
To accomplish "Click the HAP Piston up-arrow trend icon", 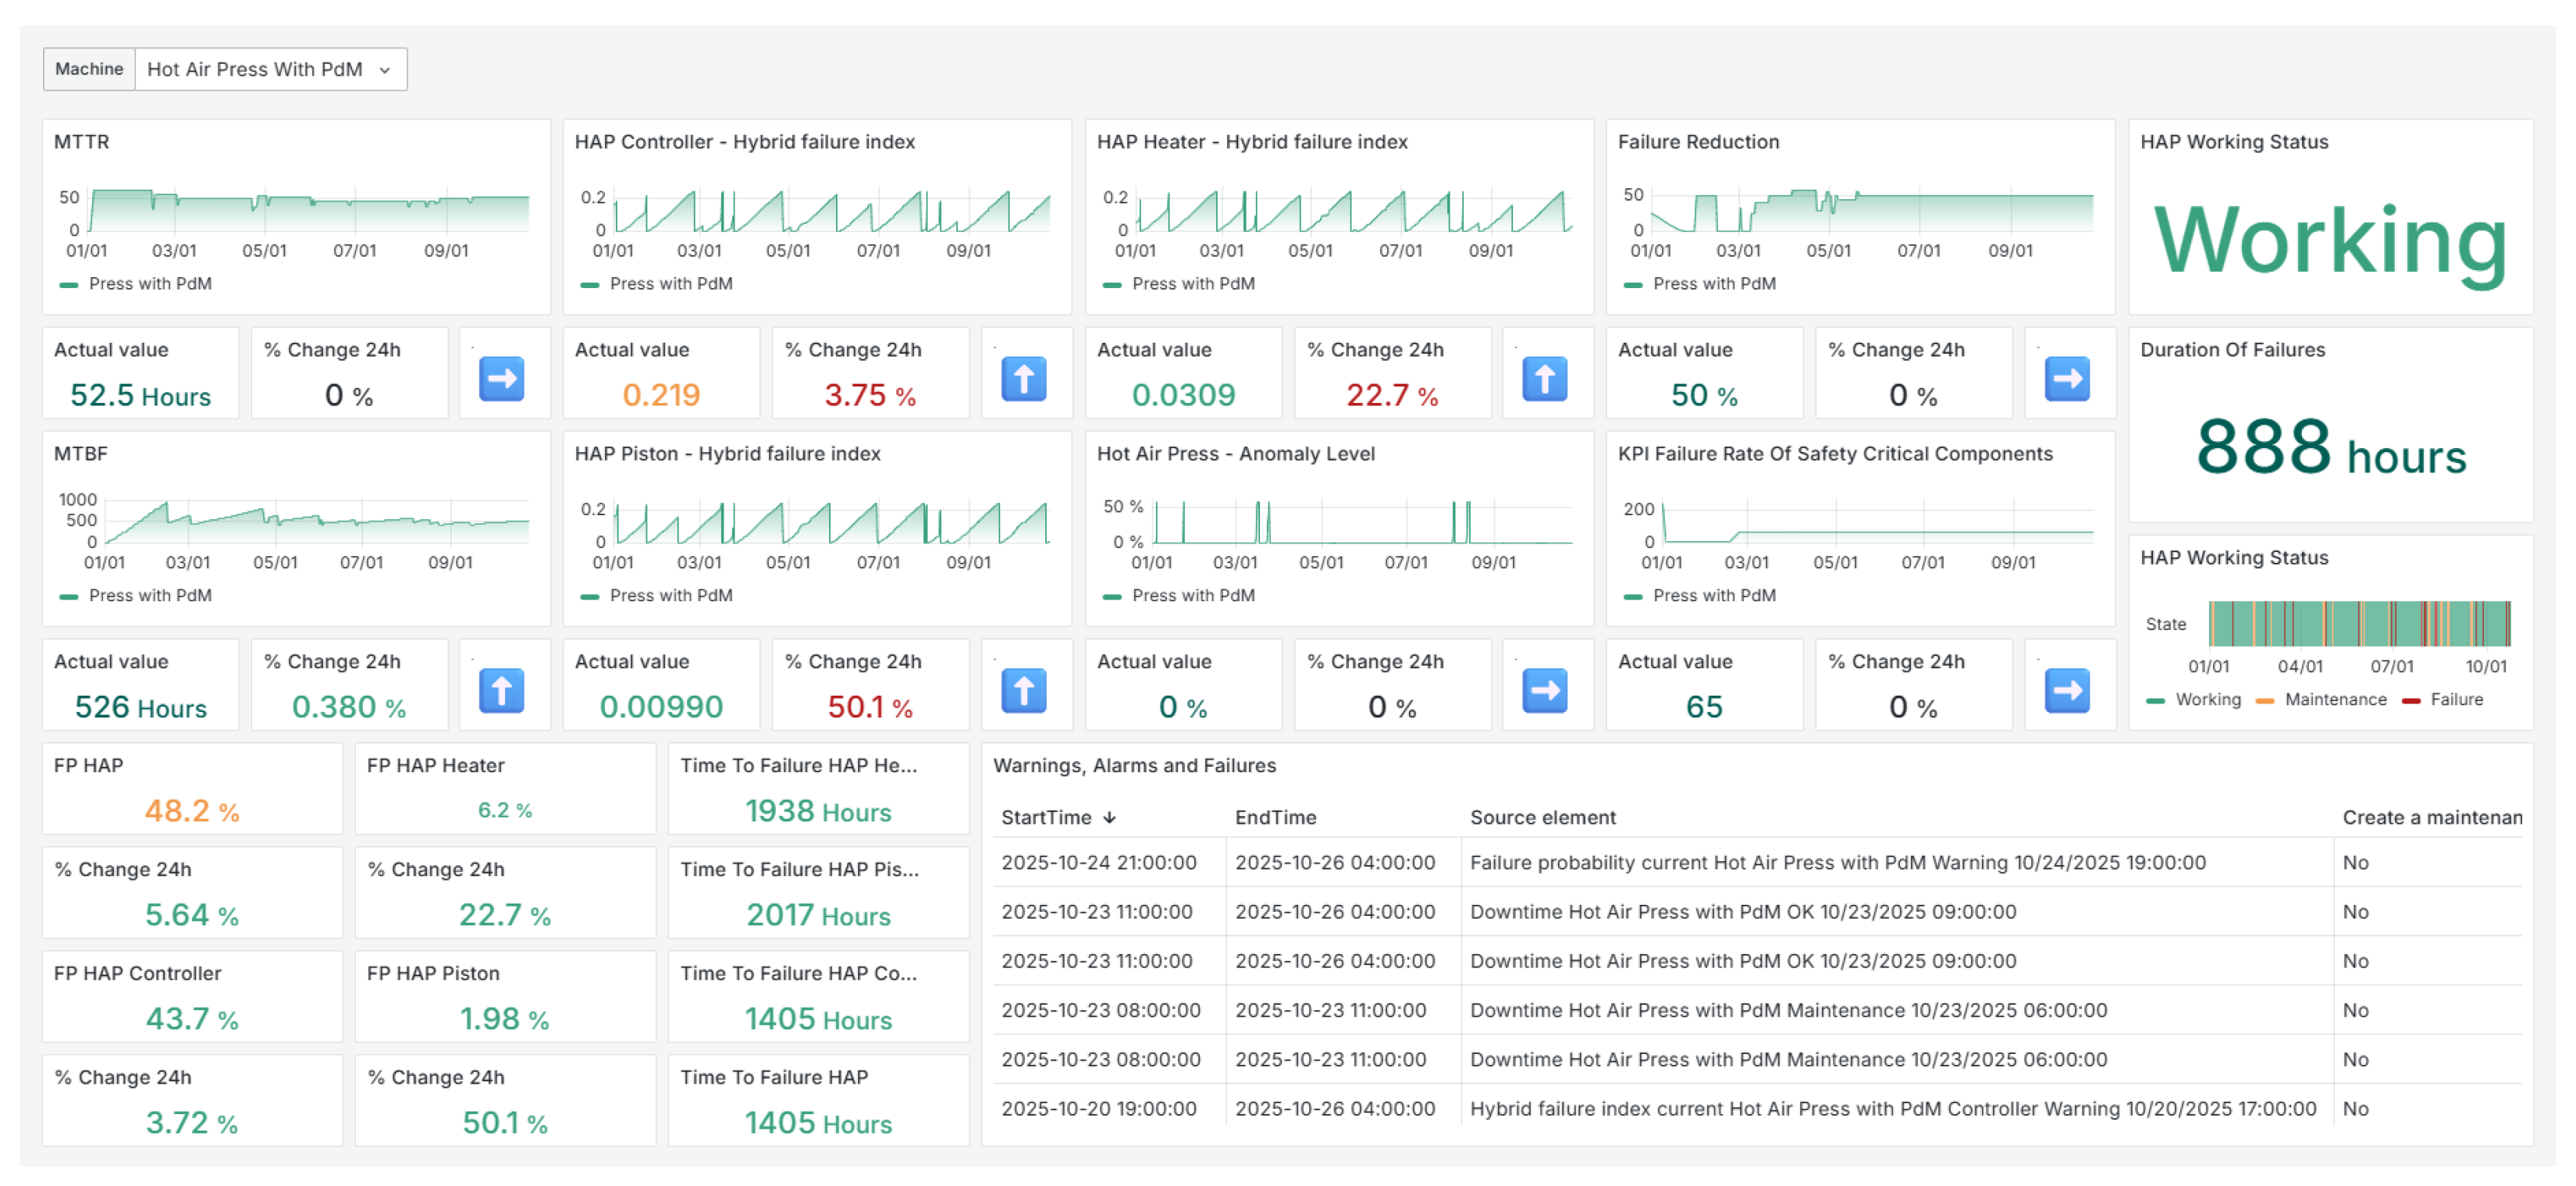I will [1023, 691].
